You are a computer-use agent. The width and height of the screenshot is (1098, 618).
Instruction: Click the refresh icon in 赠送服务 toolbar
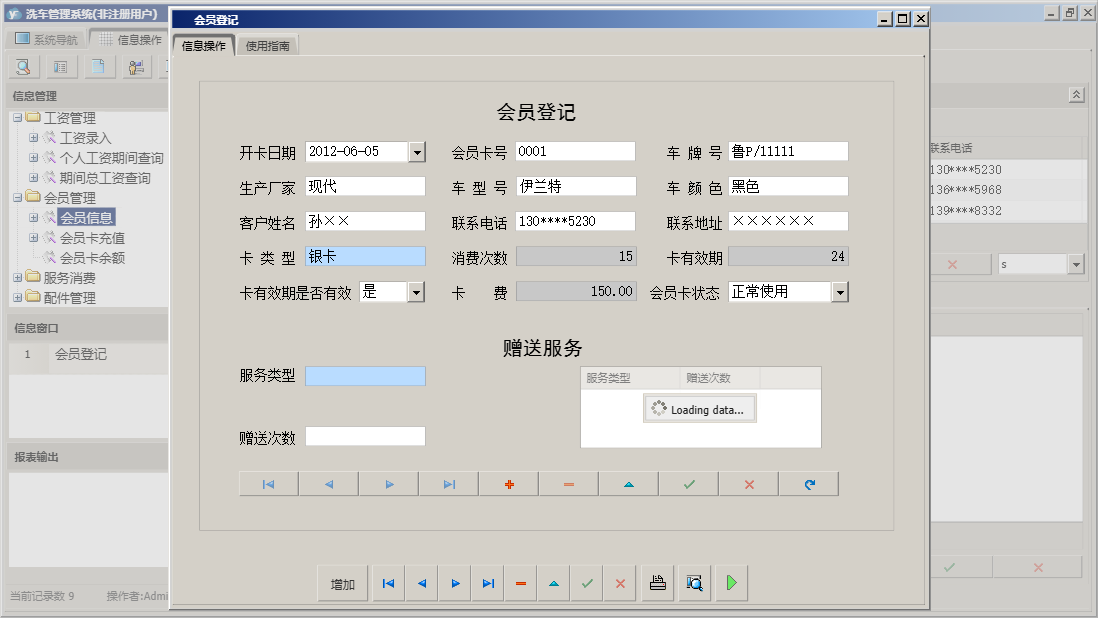tap(808, 483)
